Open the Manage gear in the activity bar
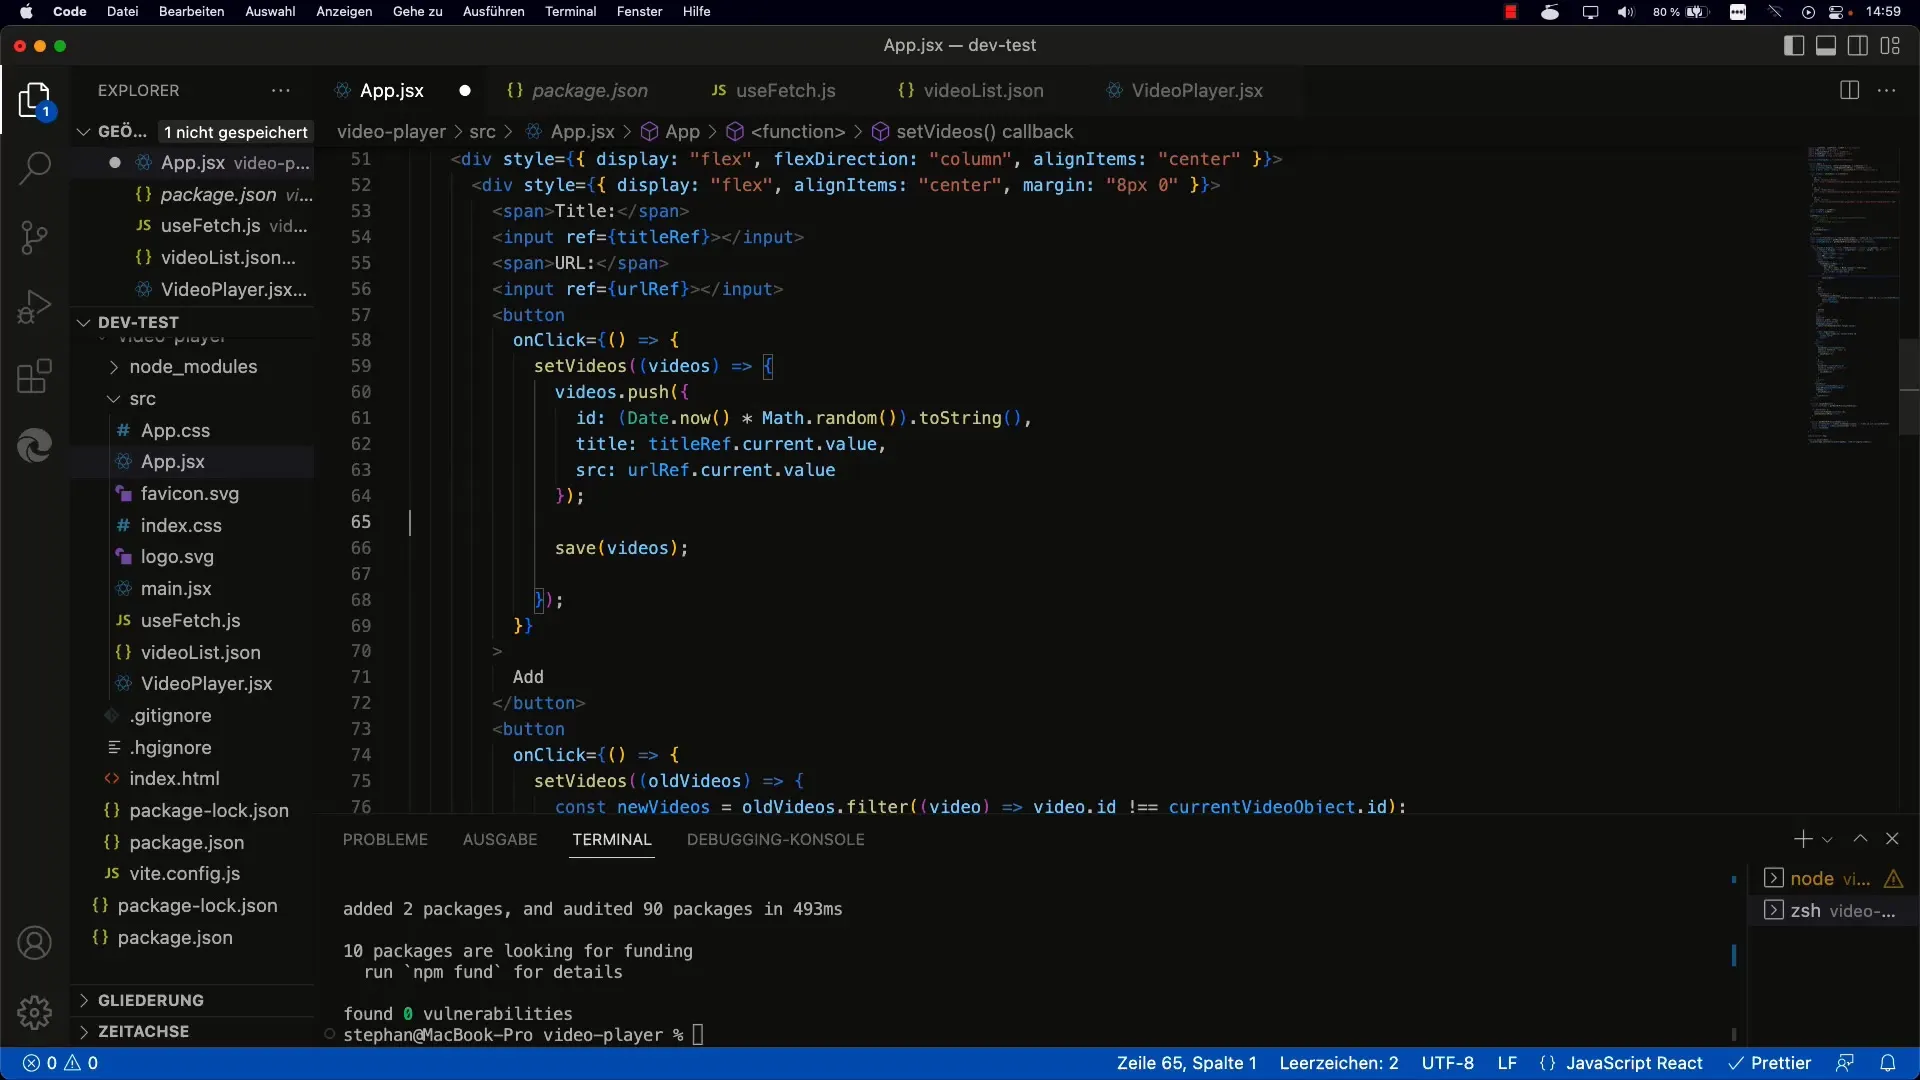Image resolution: width=1920 pixels, height=1080 pixels. (34, 1013)
